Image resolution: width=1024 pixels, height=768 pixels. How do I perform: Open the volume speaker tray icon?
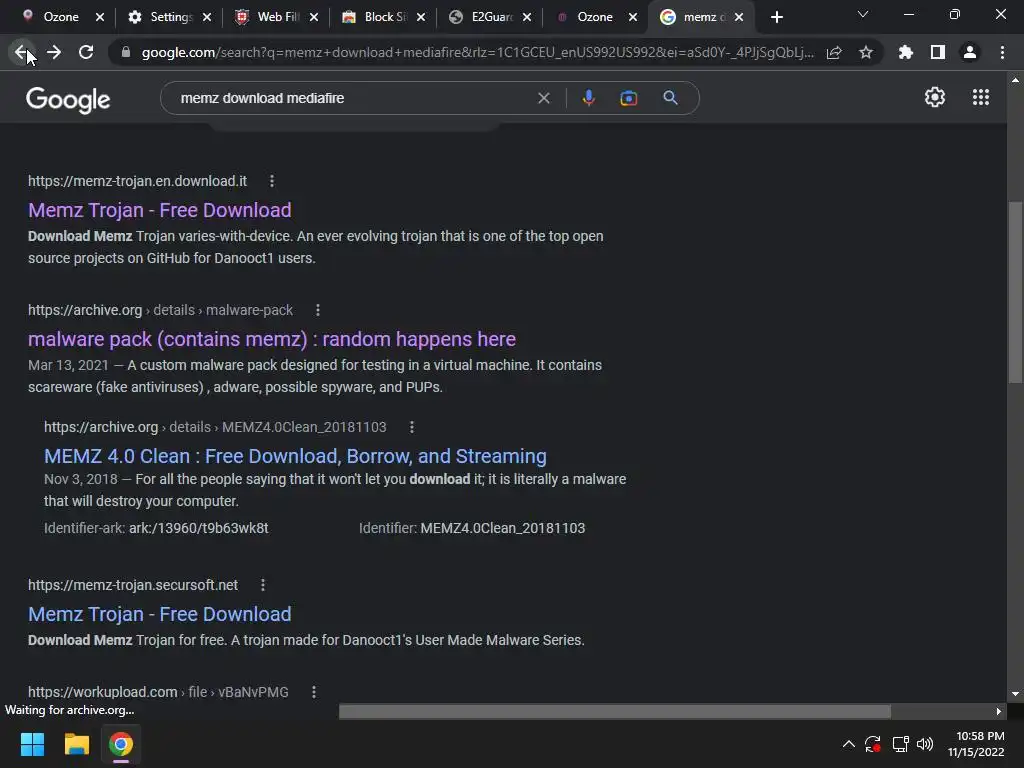click(925, 744)
